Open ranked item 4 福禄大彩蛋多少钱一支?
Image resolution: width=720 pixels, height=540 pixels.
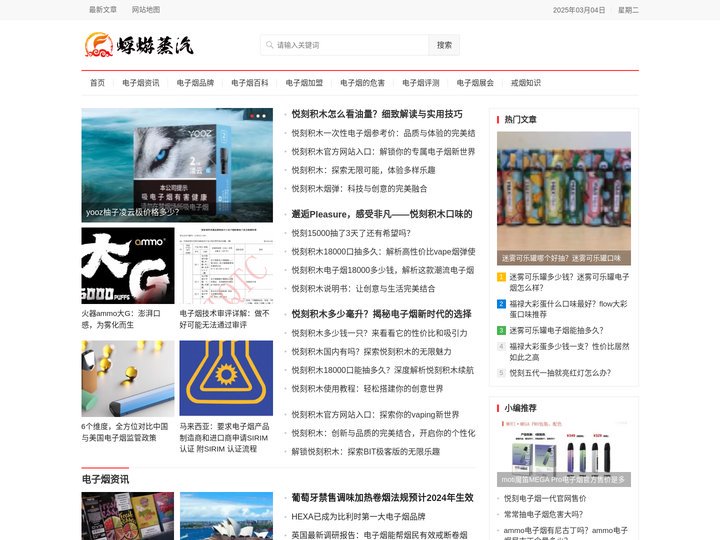(x=569, y=352)
